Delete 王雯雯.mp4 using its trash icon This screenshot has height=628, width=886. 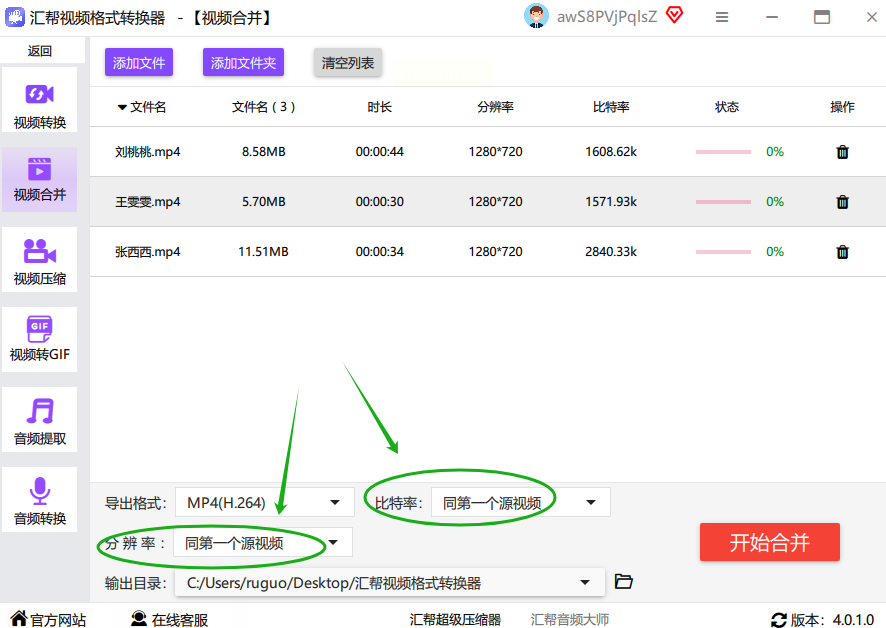[842, 202]
